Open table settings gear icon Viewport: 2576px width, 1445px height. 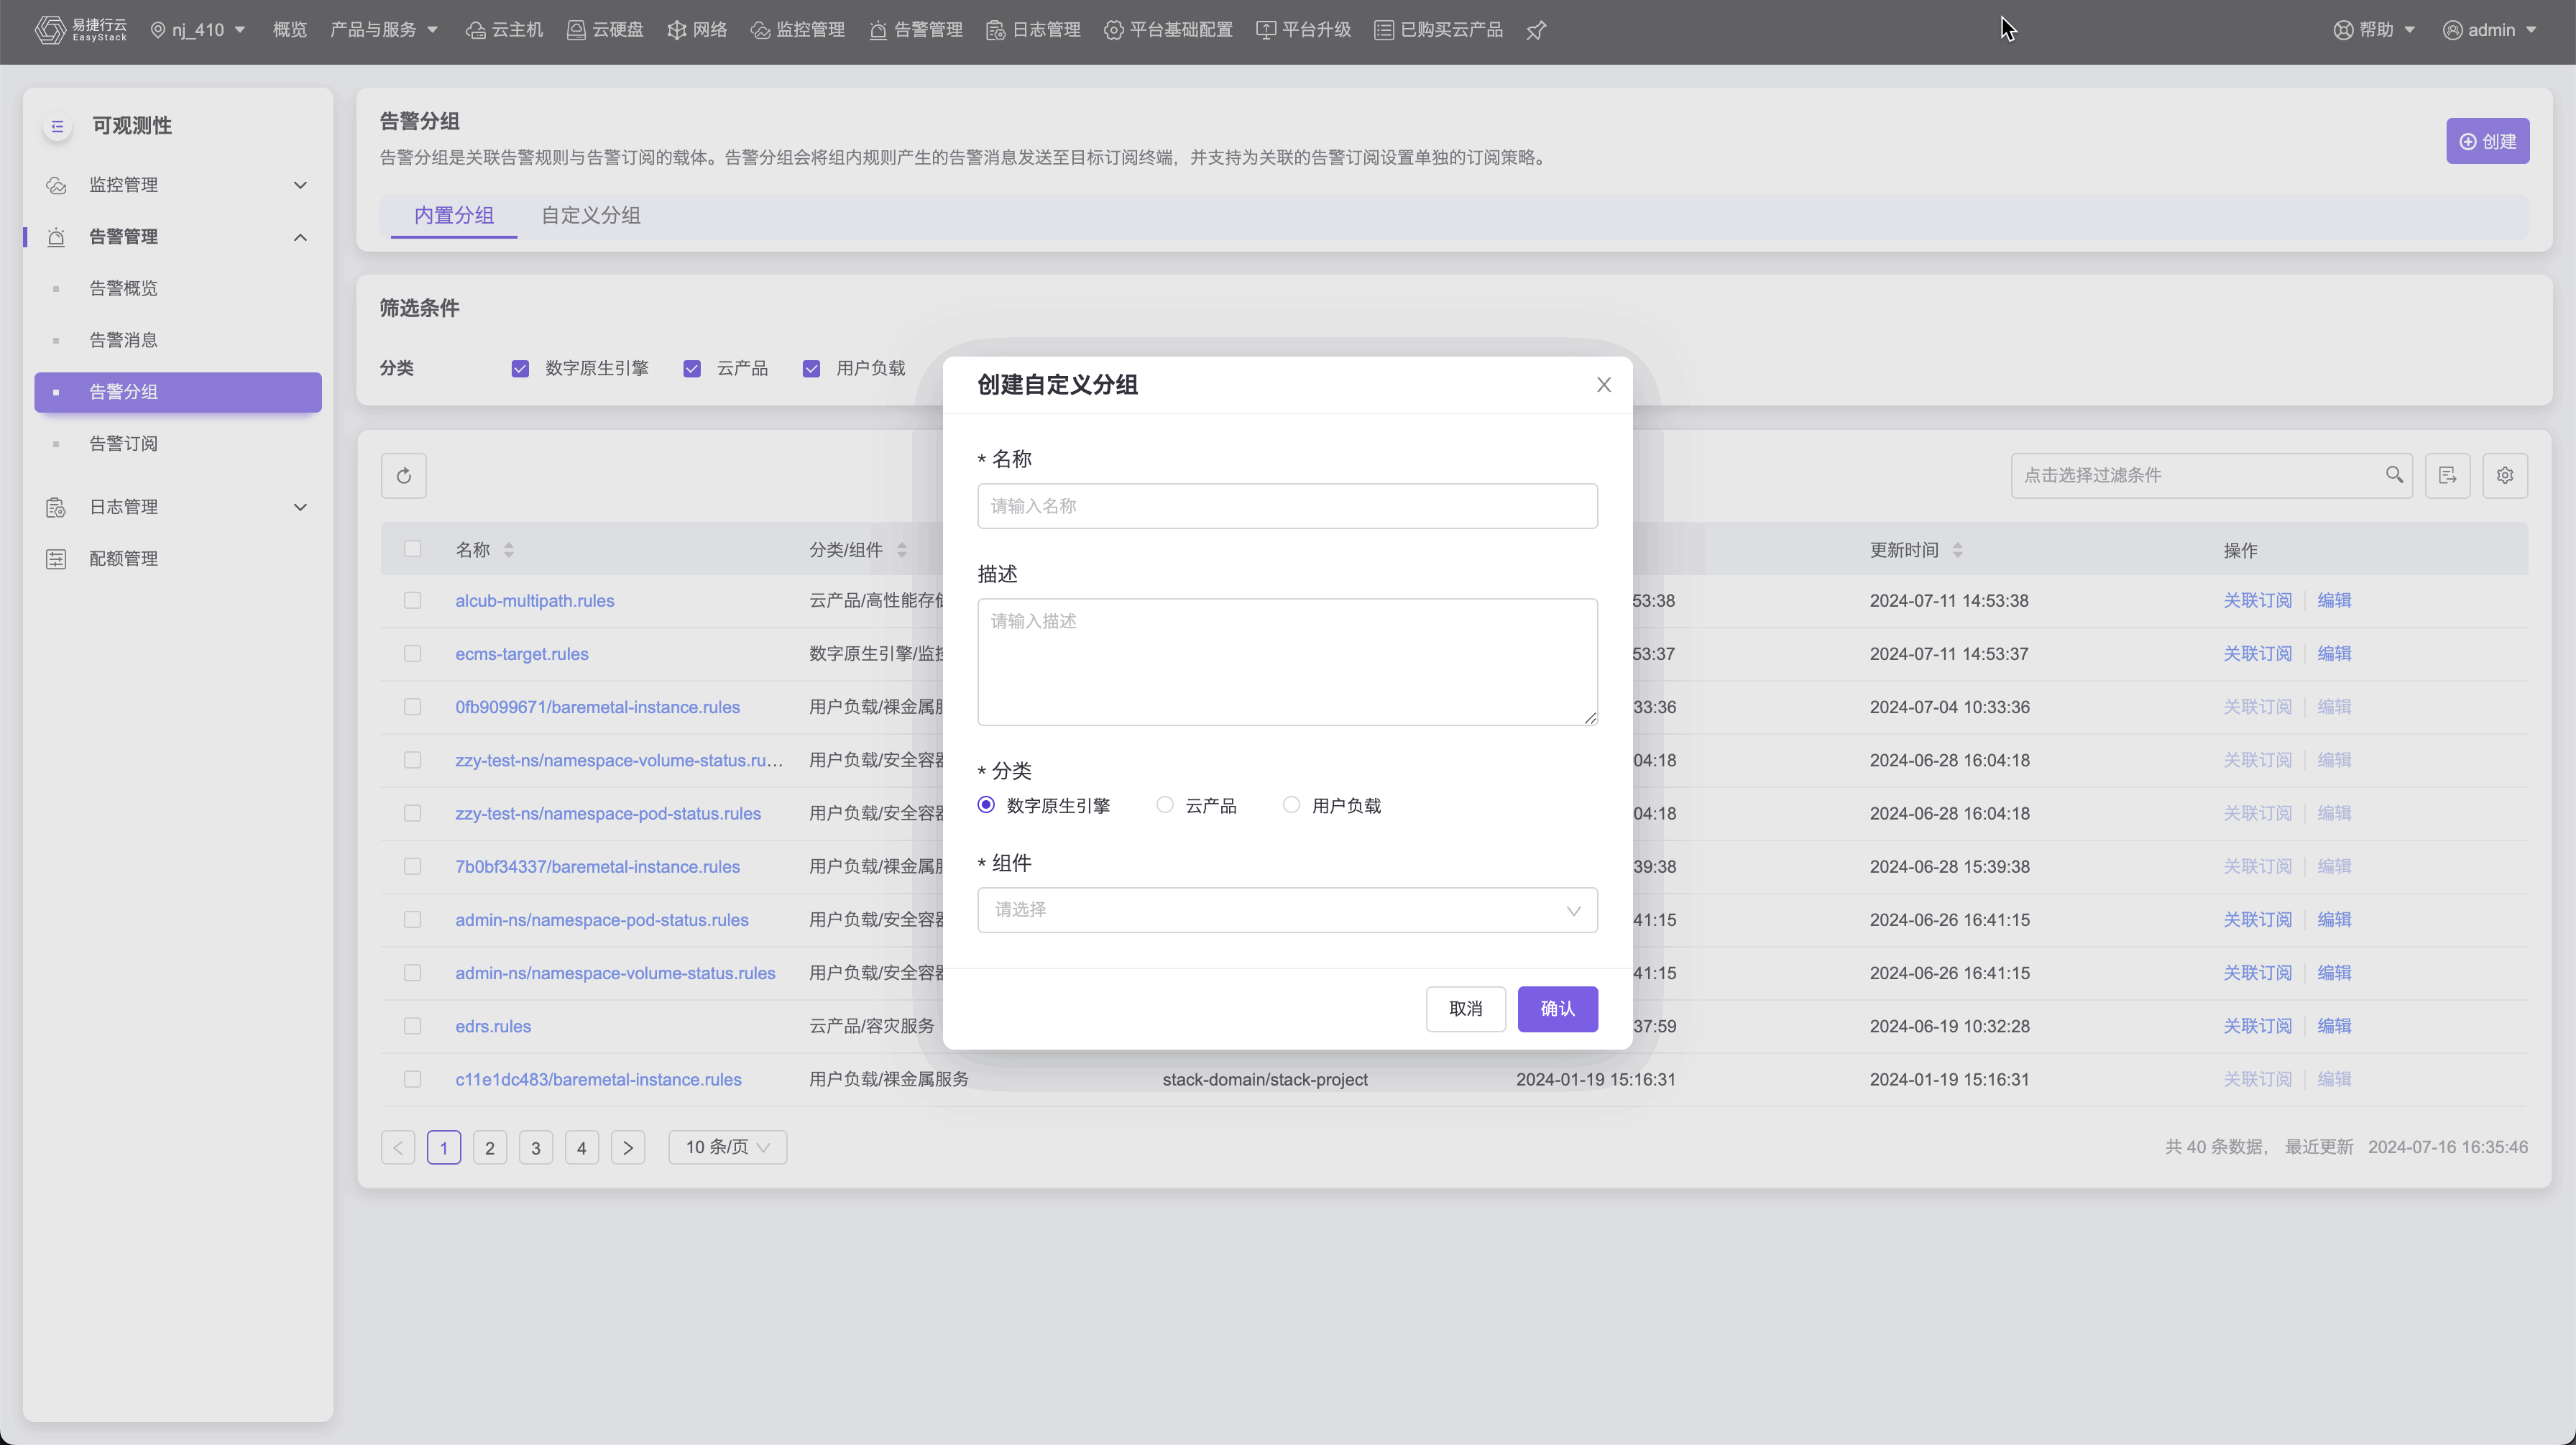click(2504, 476)
